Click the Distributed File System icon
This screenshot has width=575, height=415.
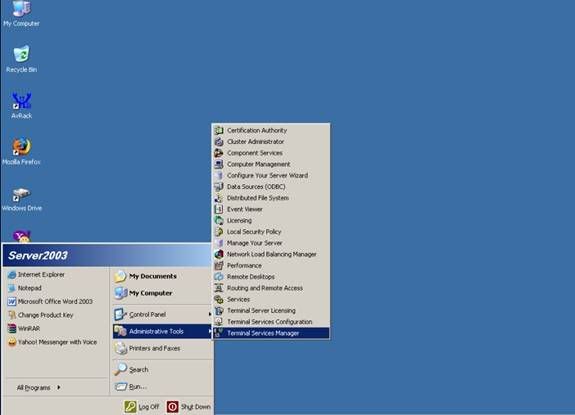click(x=219, y=198)
